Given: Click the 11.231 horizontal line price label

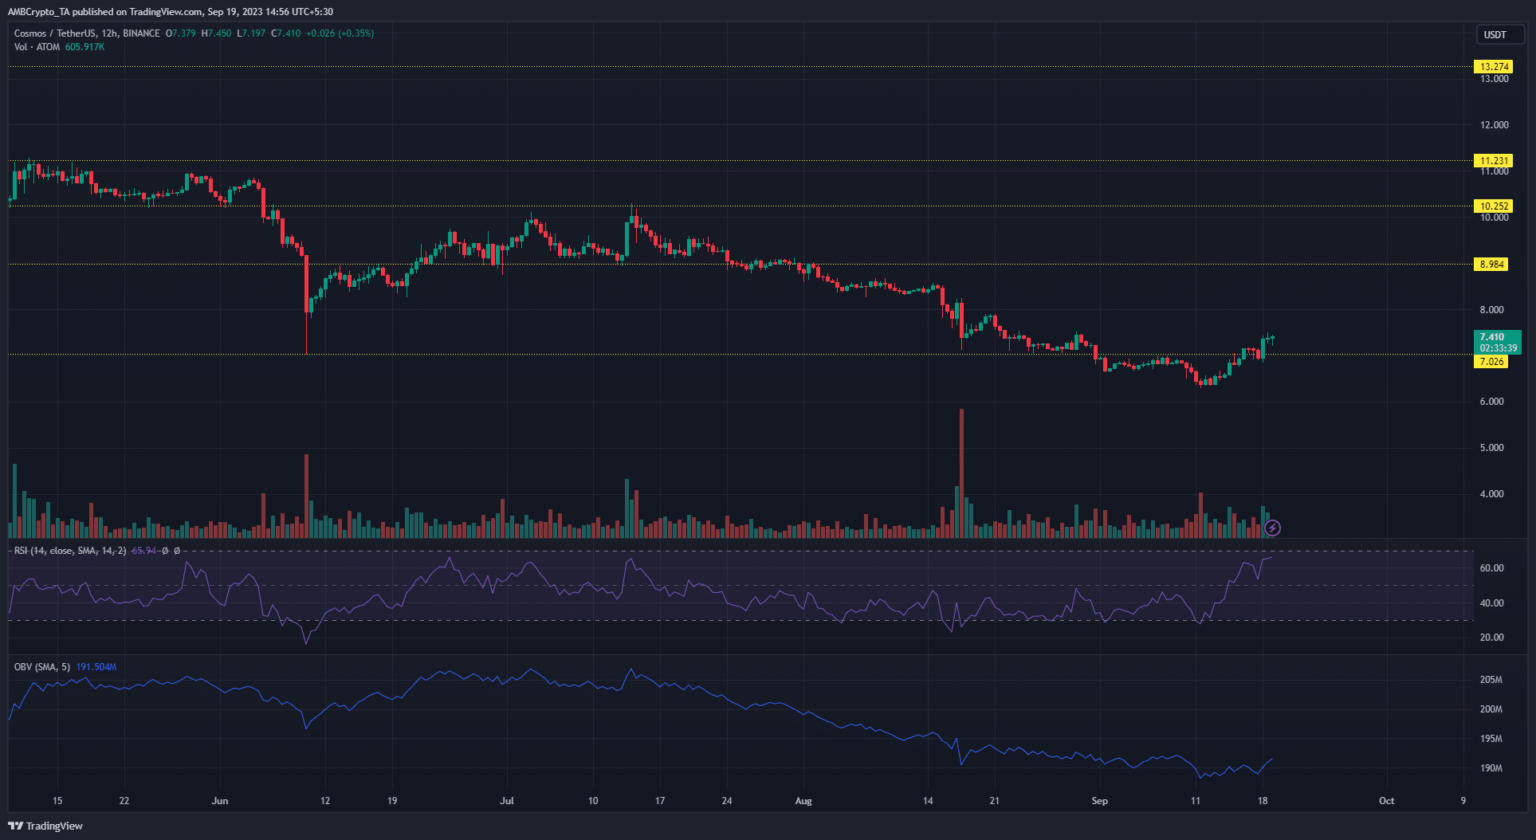Looking at the screenshot, I should [1494, 161].
